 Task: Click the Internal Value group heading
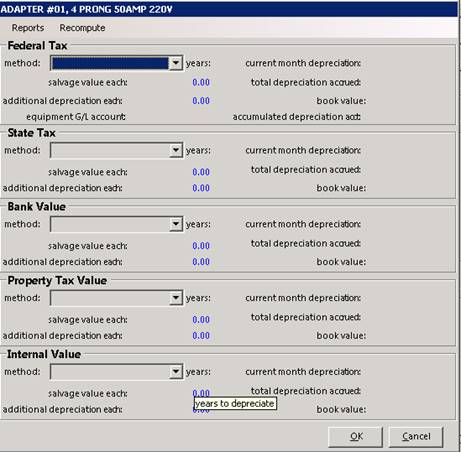44,354
